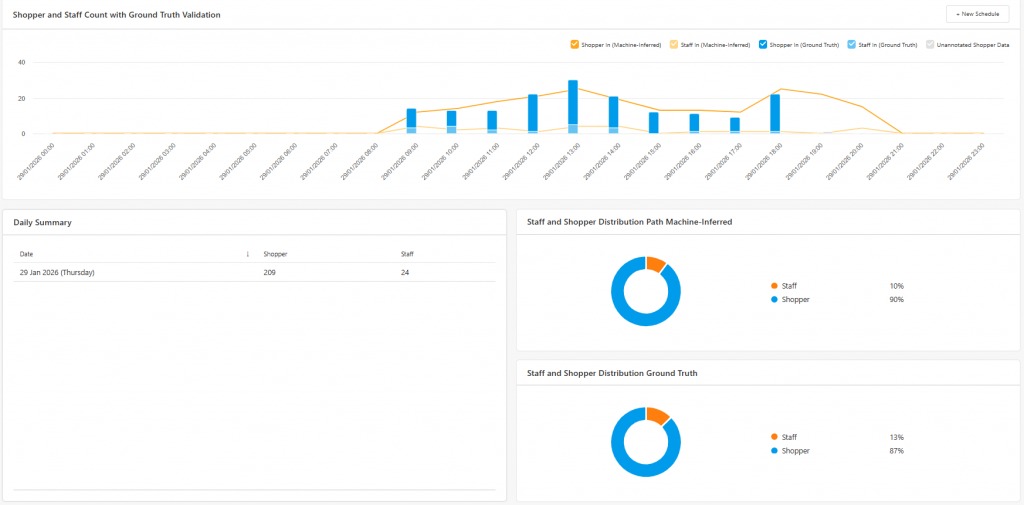
Task: Select the 29 Jan 2026 (Thursday) row
Action: pyautogui.click(x=255, y=272)
